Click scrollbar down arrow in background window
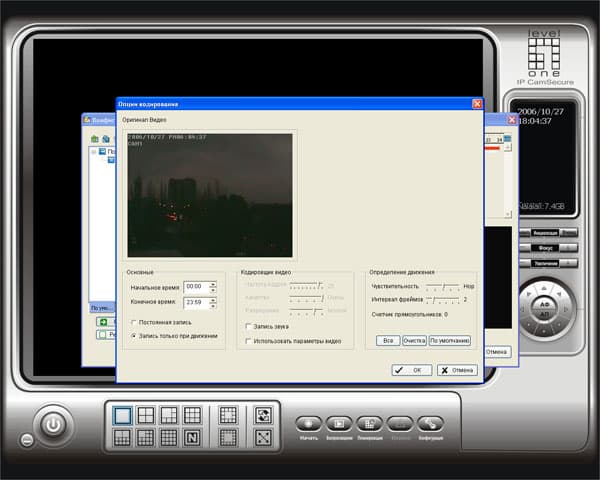The image size is (600, 480). [x=507, y=214]
